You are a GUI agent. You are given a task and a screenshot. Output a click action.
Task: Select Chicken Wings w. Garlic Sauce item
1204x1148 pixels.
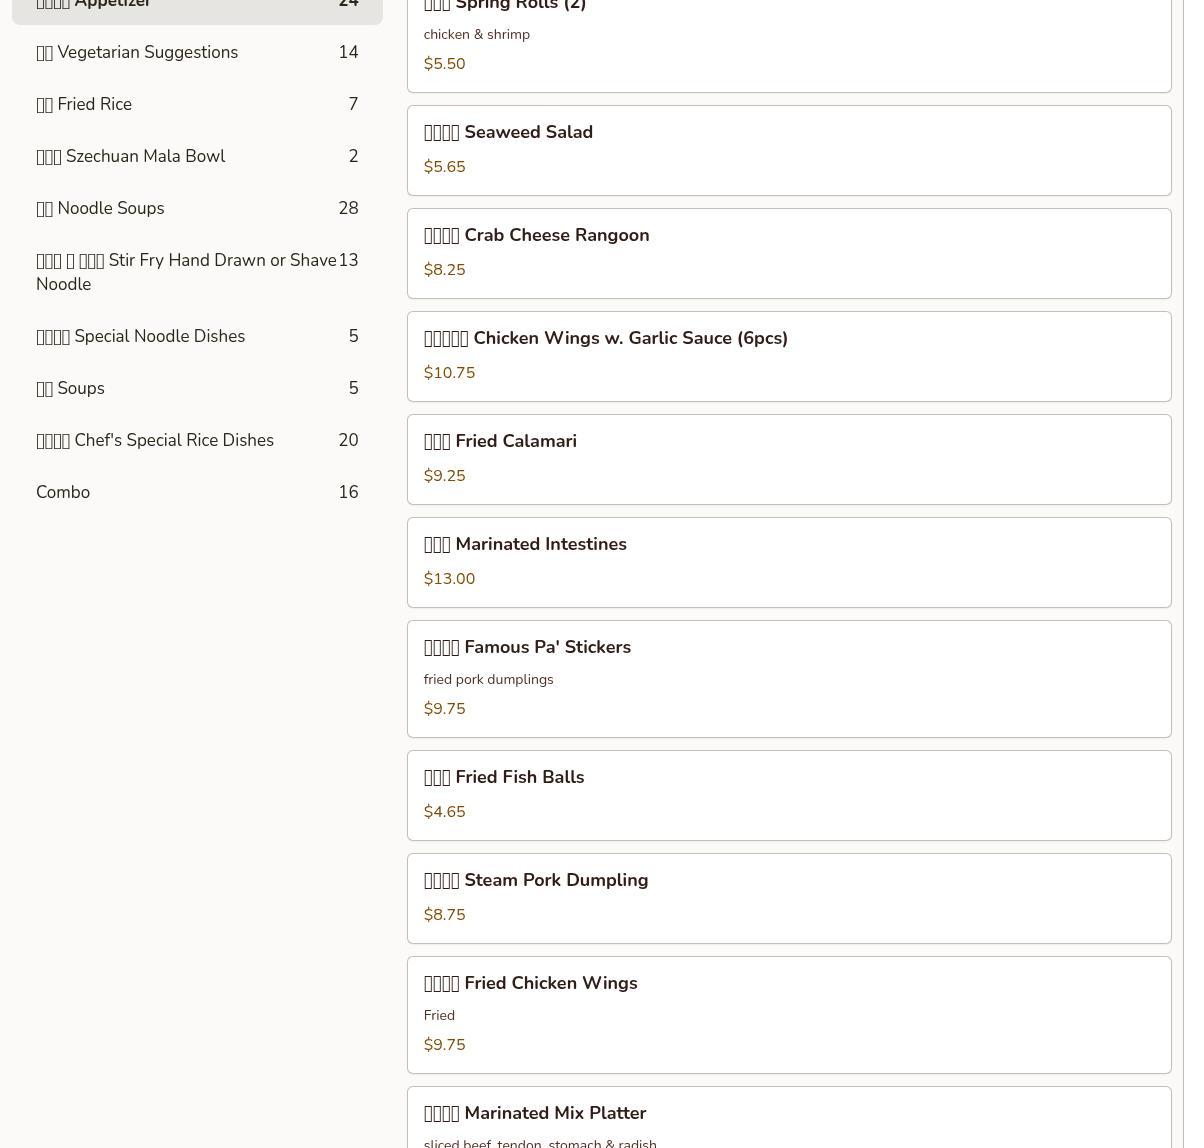(x=788, y=356)
